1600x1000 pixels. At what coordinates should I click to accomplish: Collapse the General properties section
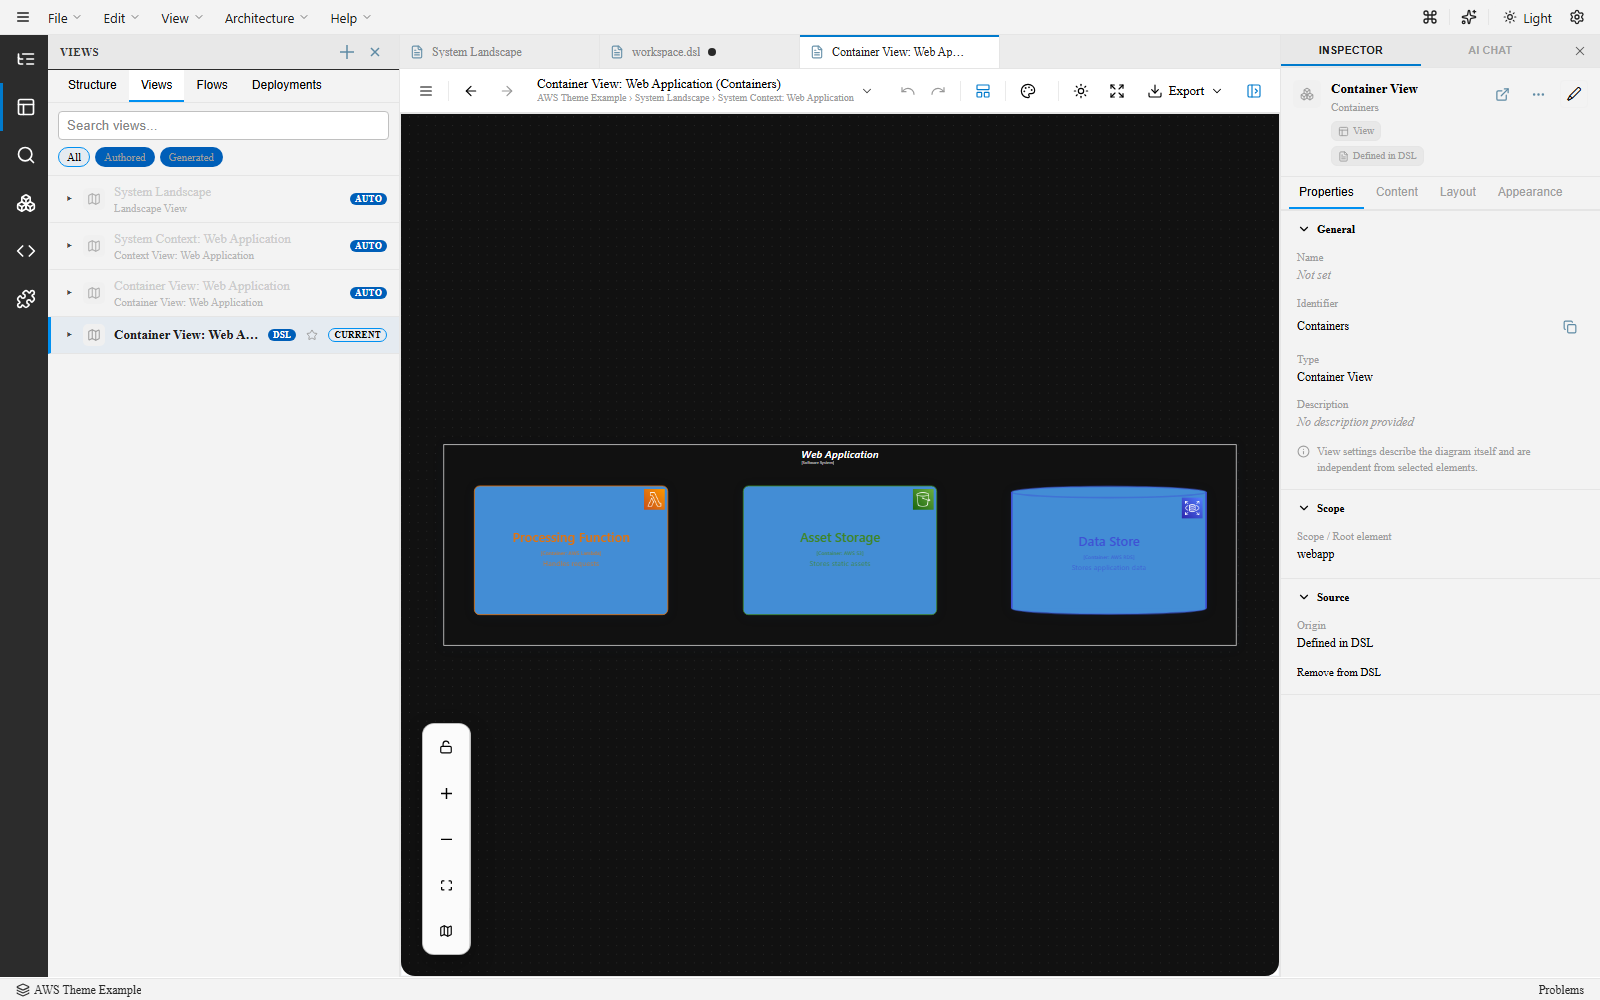1304,229
